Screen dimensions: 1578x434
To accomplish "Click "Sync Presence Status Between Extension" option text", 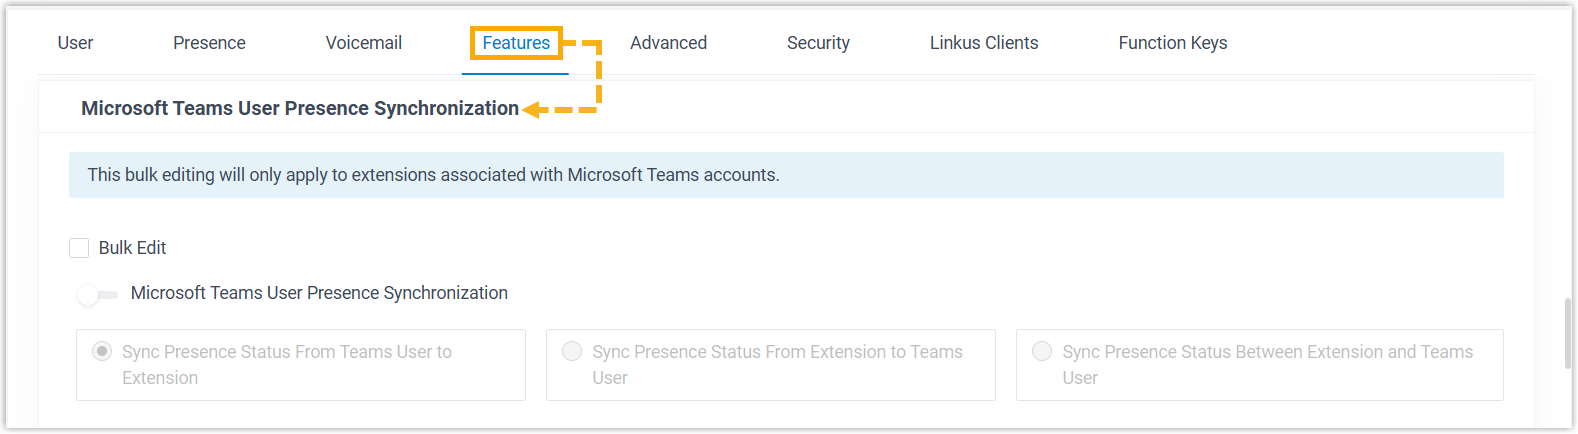I will point(1267,352).
